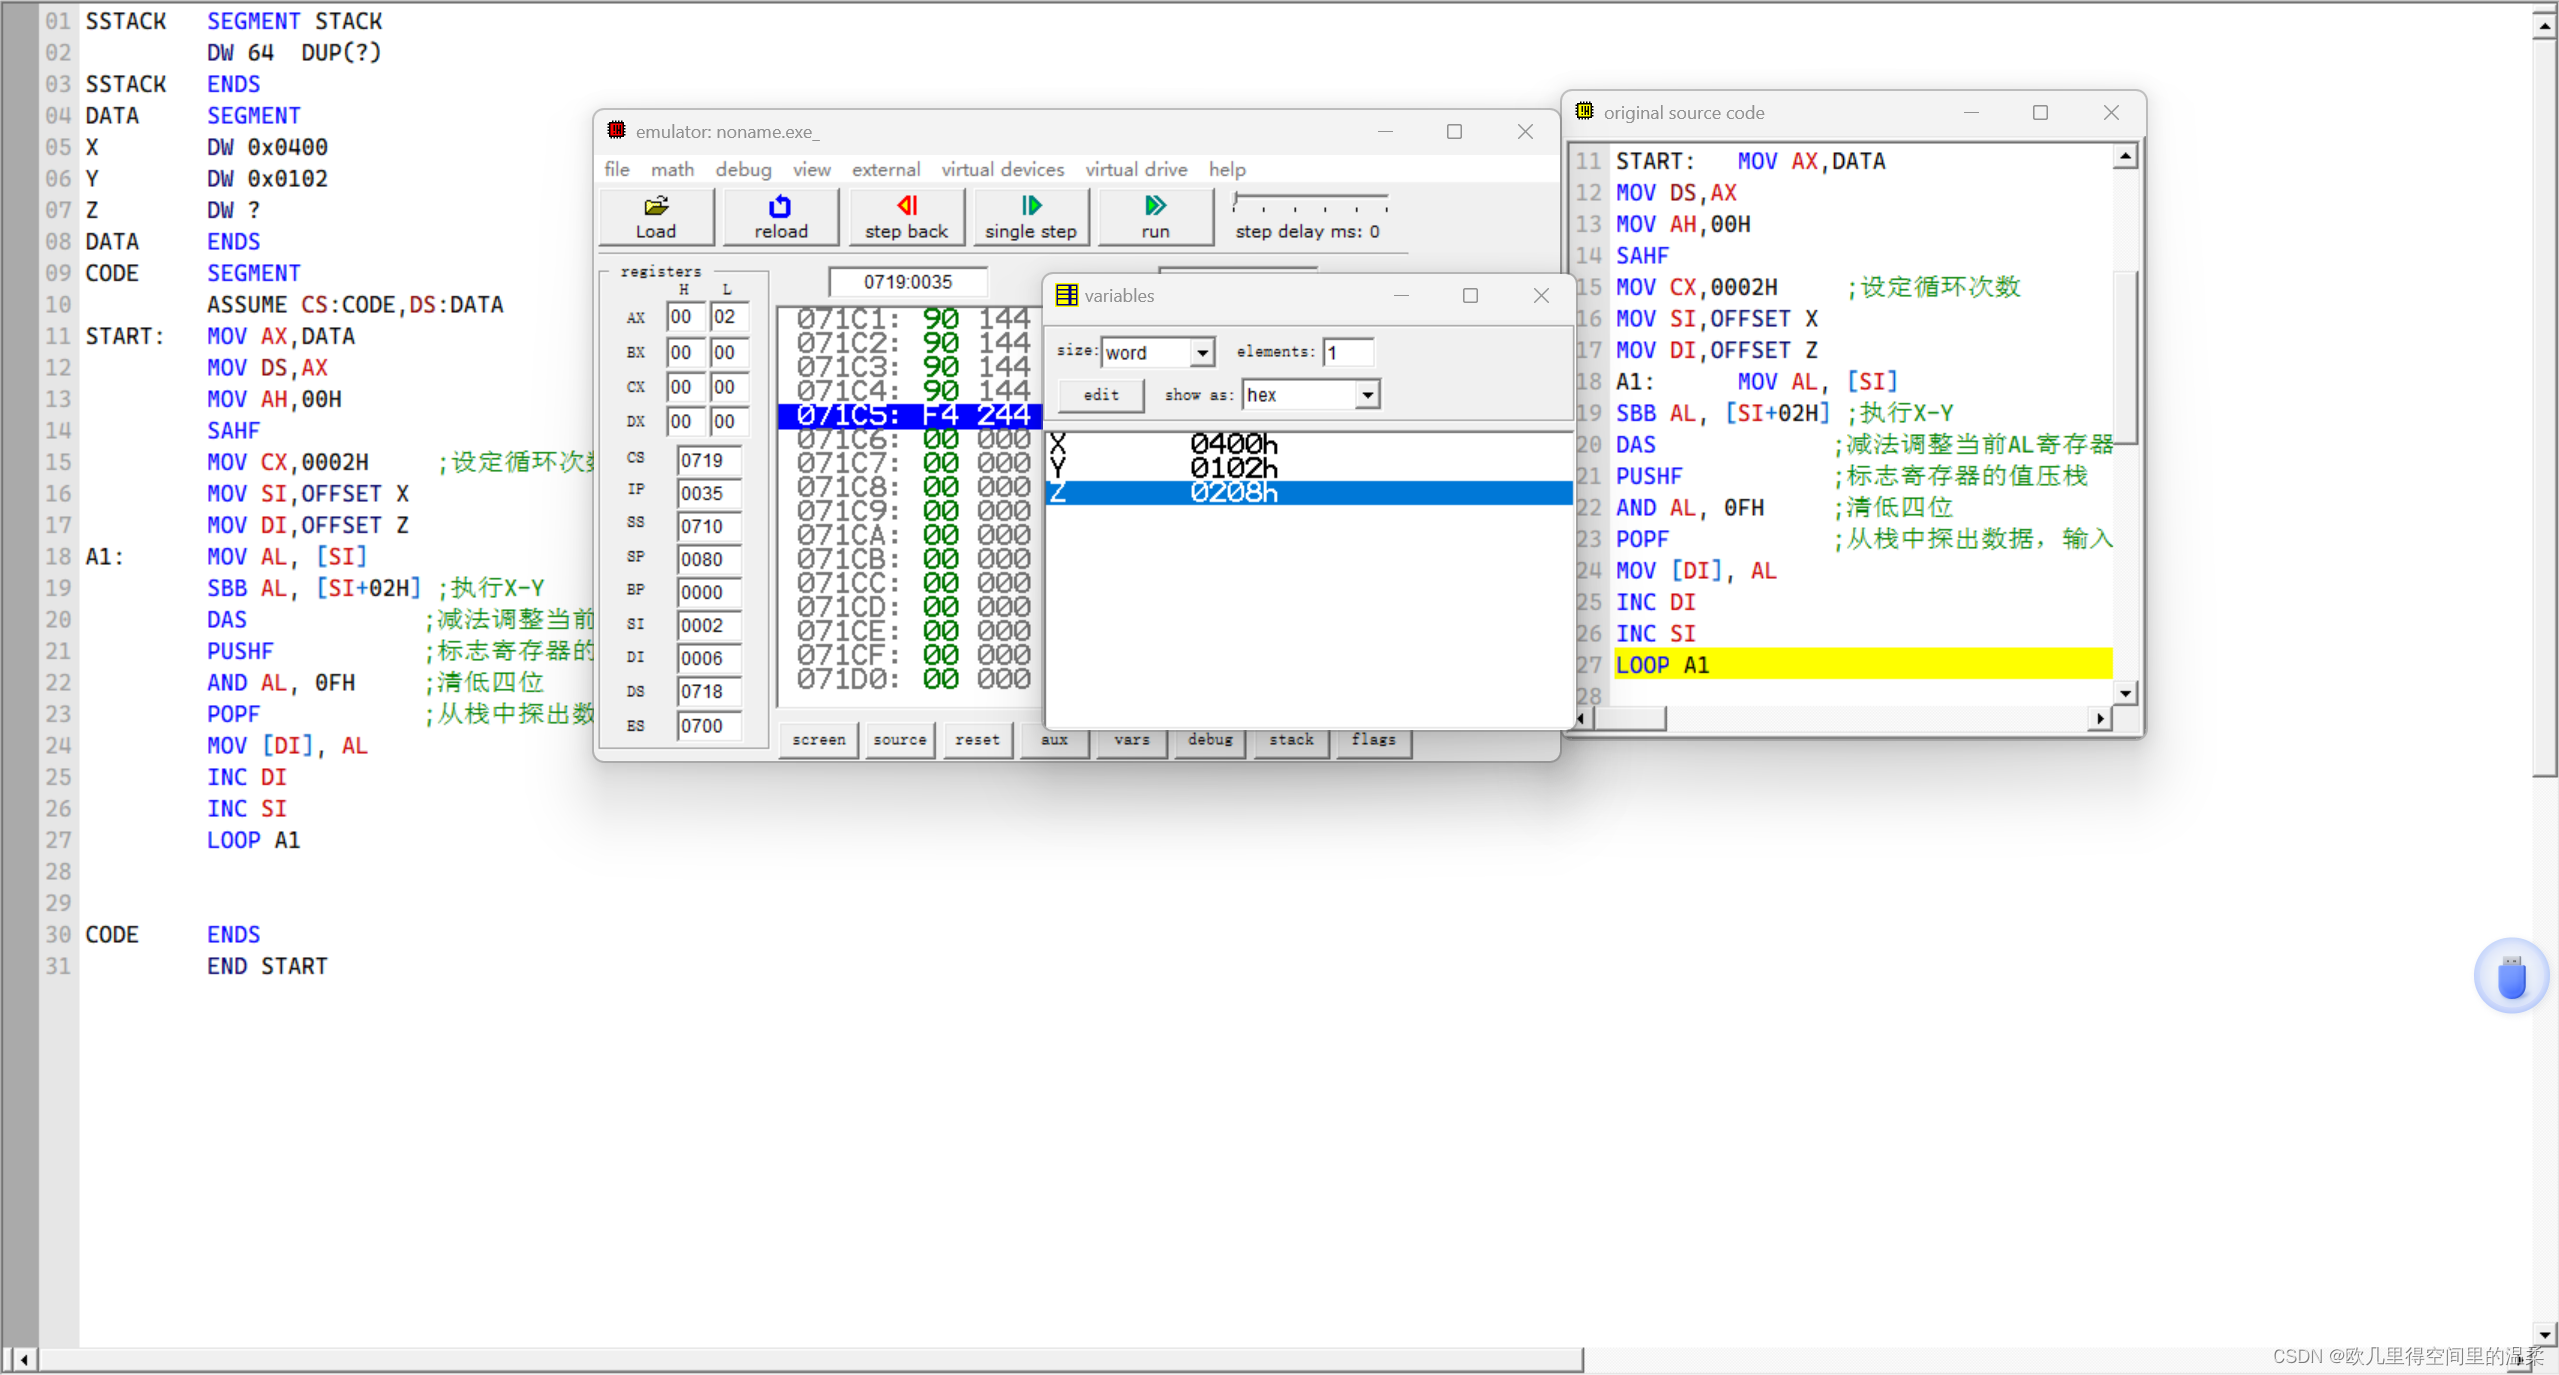Open the math menu

click(672, 169)
